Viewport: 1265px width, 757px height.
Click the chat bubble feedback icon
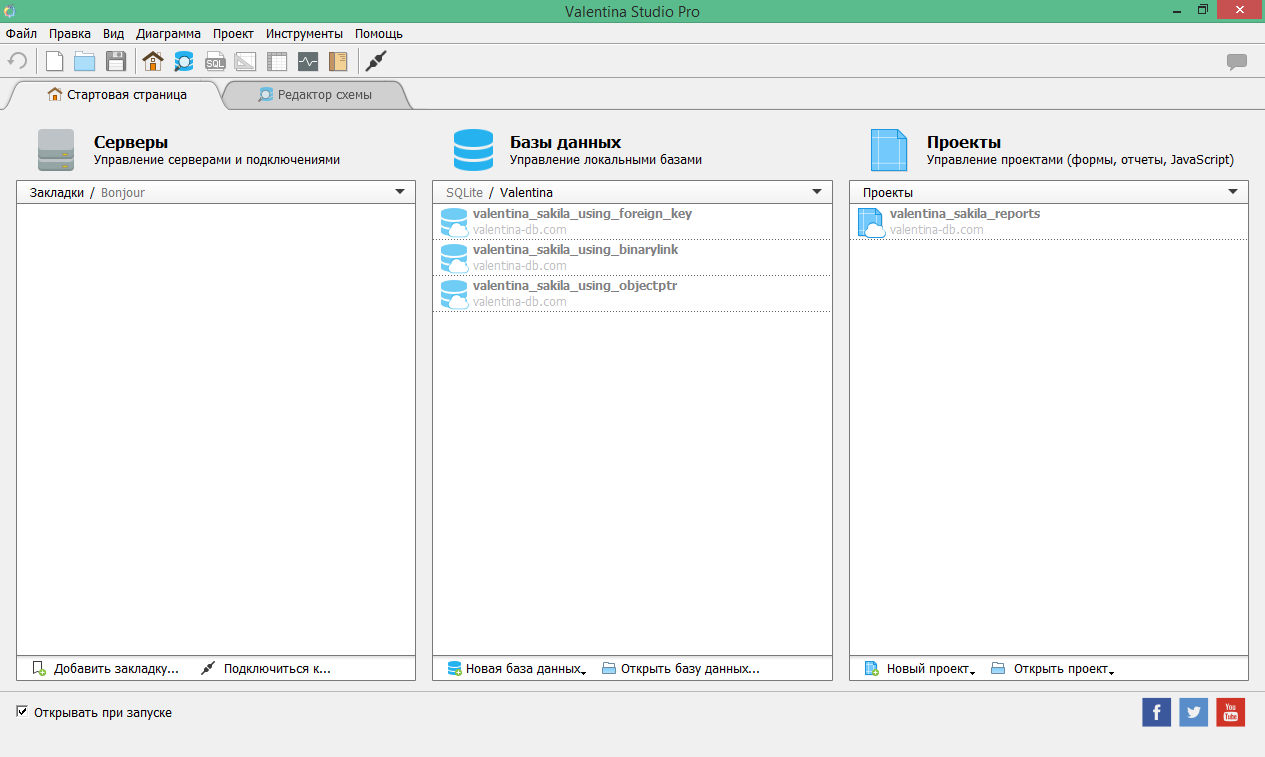[1237, 62]
